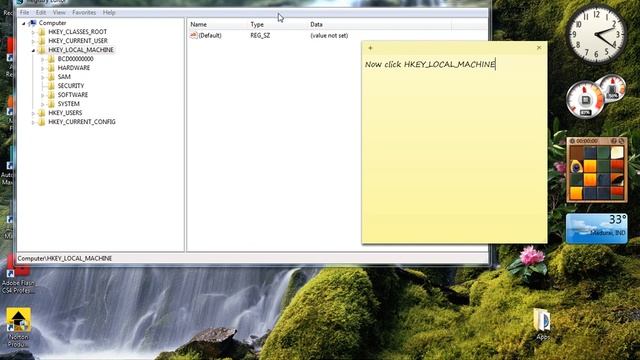
Task: Click the picture puzzle gadget
Action: coord(597,170)
